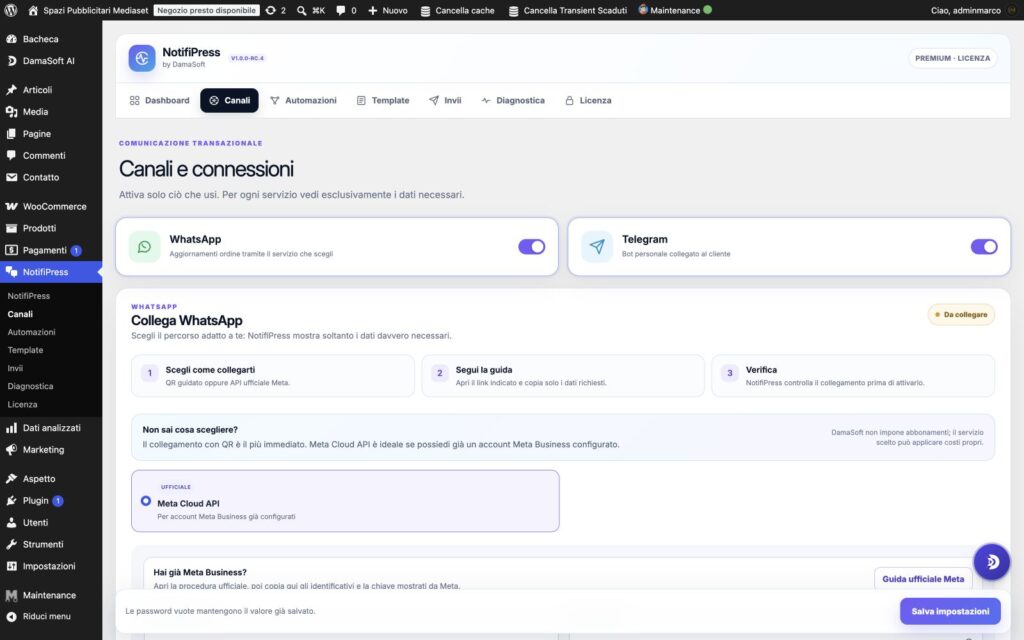Switch to the Invii tab
The image size is (1024, 640).
click(x=445, y=101)
